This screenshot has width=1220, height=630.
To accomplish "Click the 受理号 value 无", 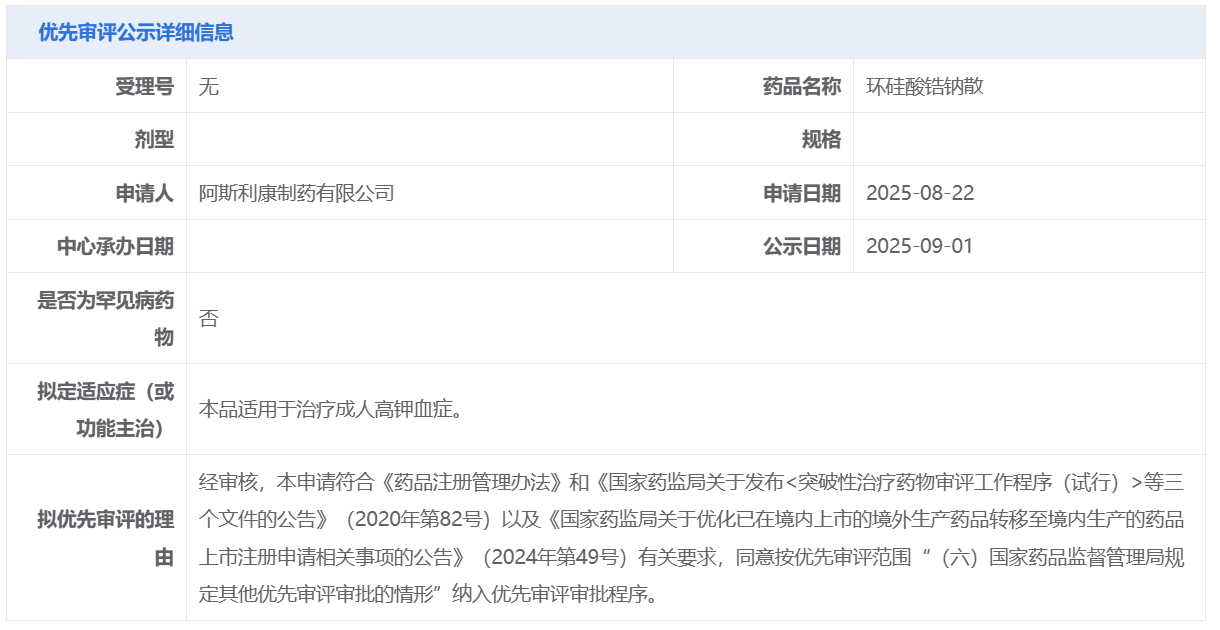I will (209, 86).
